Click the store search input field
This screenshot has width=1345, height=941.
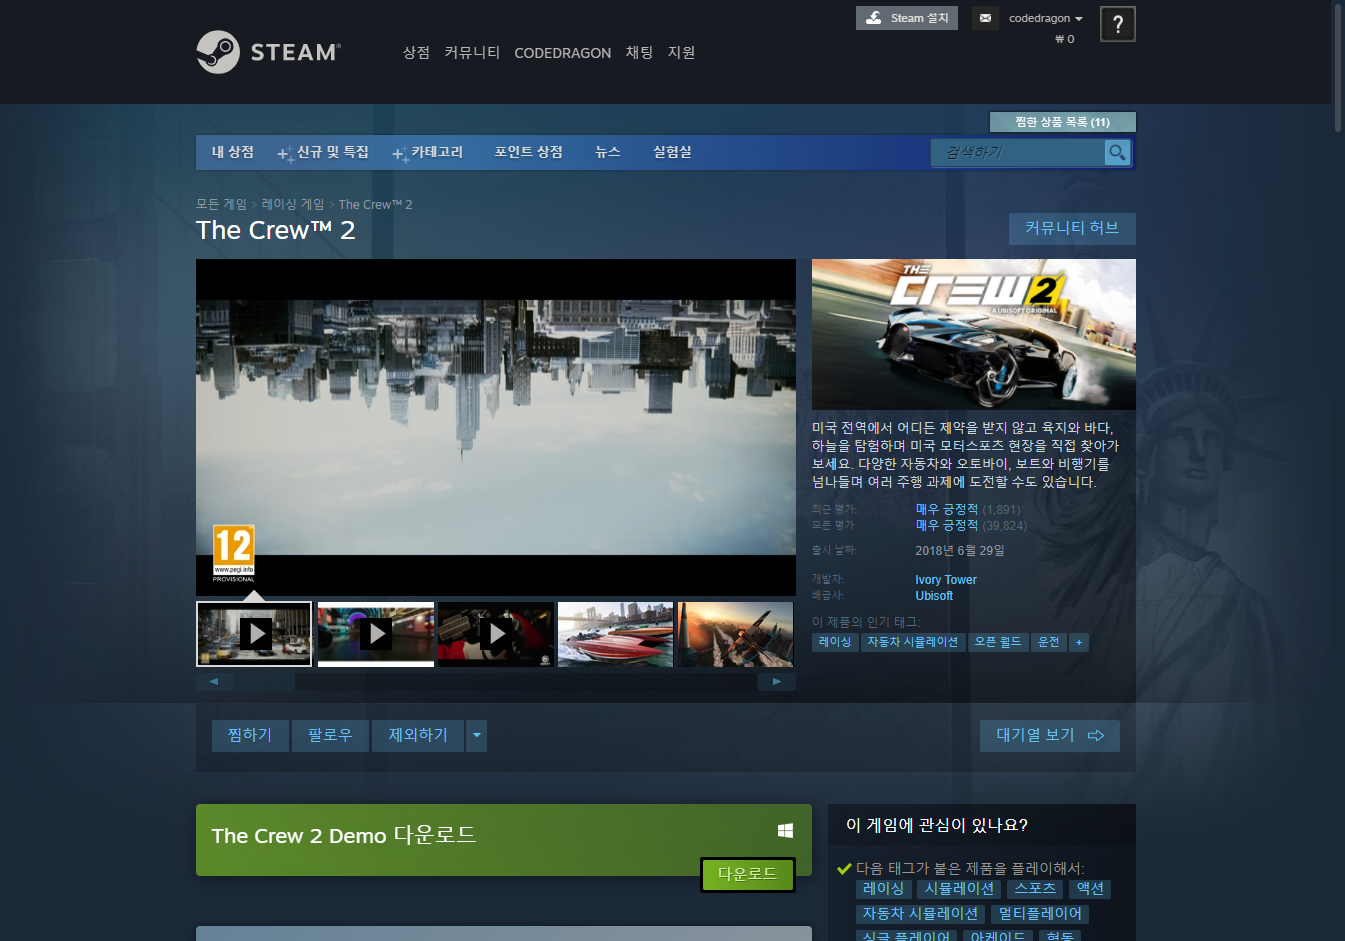1018,152
